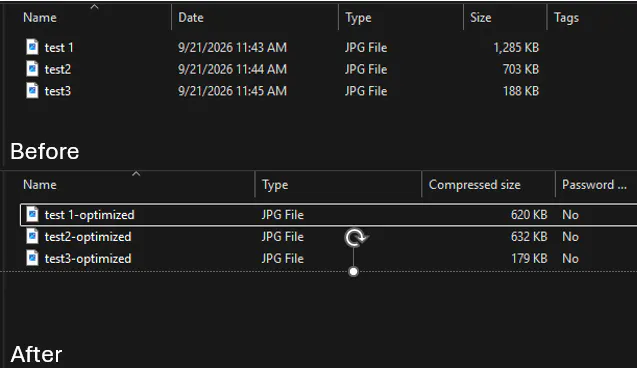This screenshot has width=637, height=368.
Task: Click date 9/21/2026 11:44 AM
Action: pyautogui.click(x=232, y=69)
